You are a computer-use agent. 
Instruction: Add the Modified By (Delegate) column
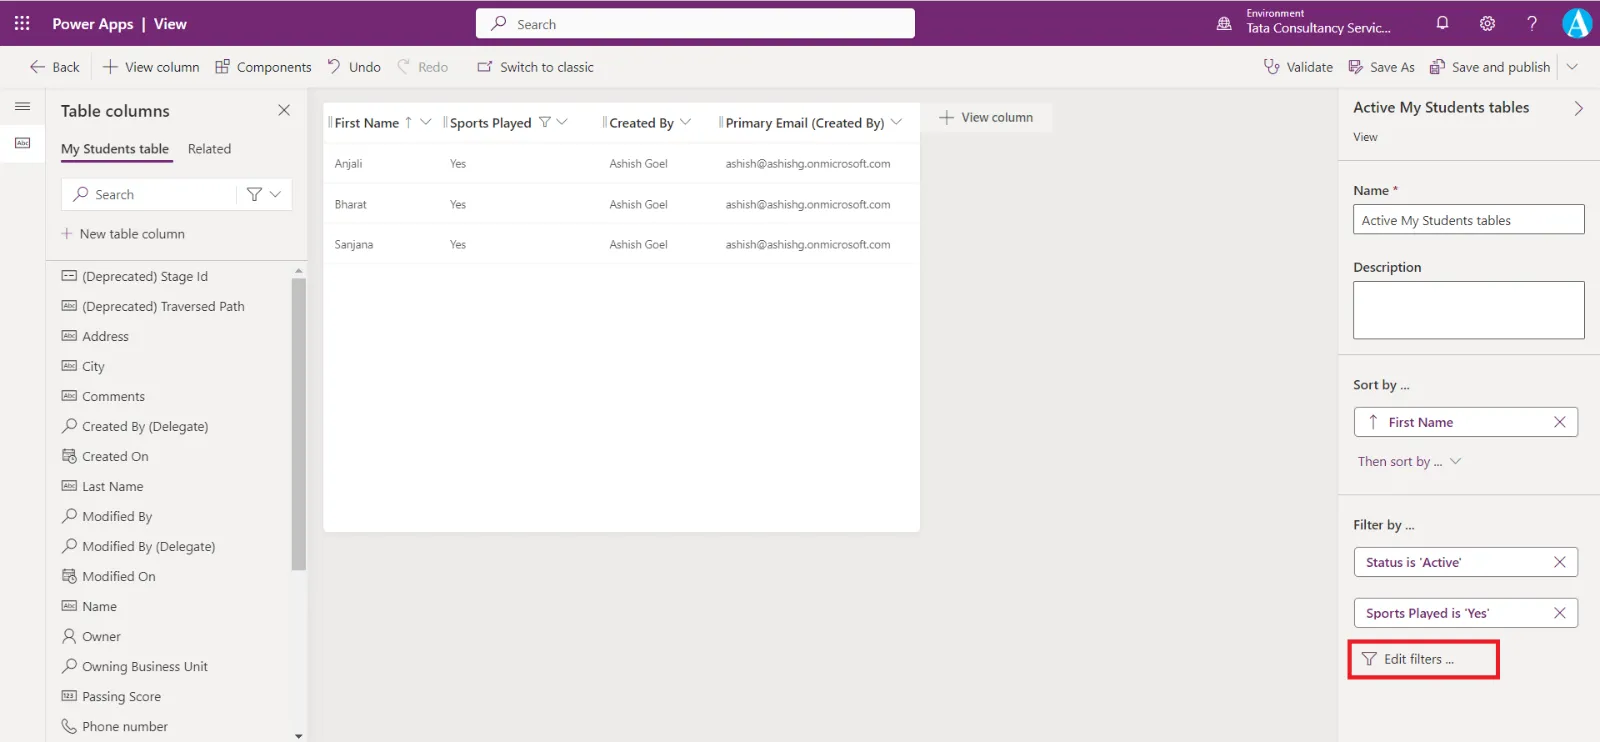tap(138, 546)
